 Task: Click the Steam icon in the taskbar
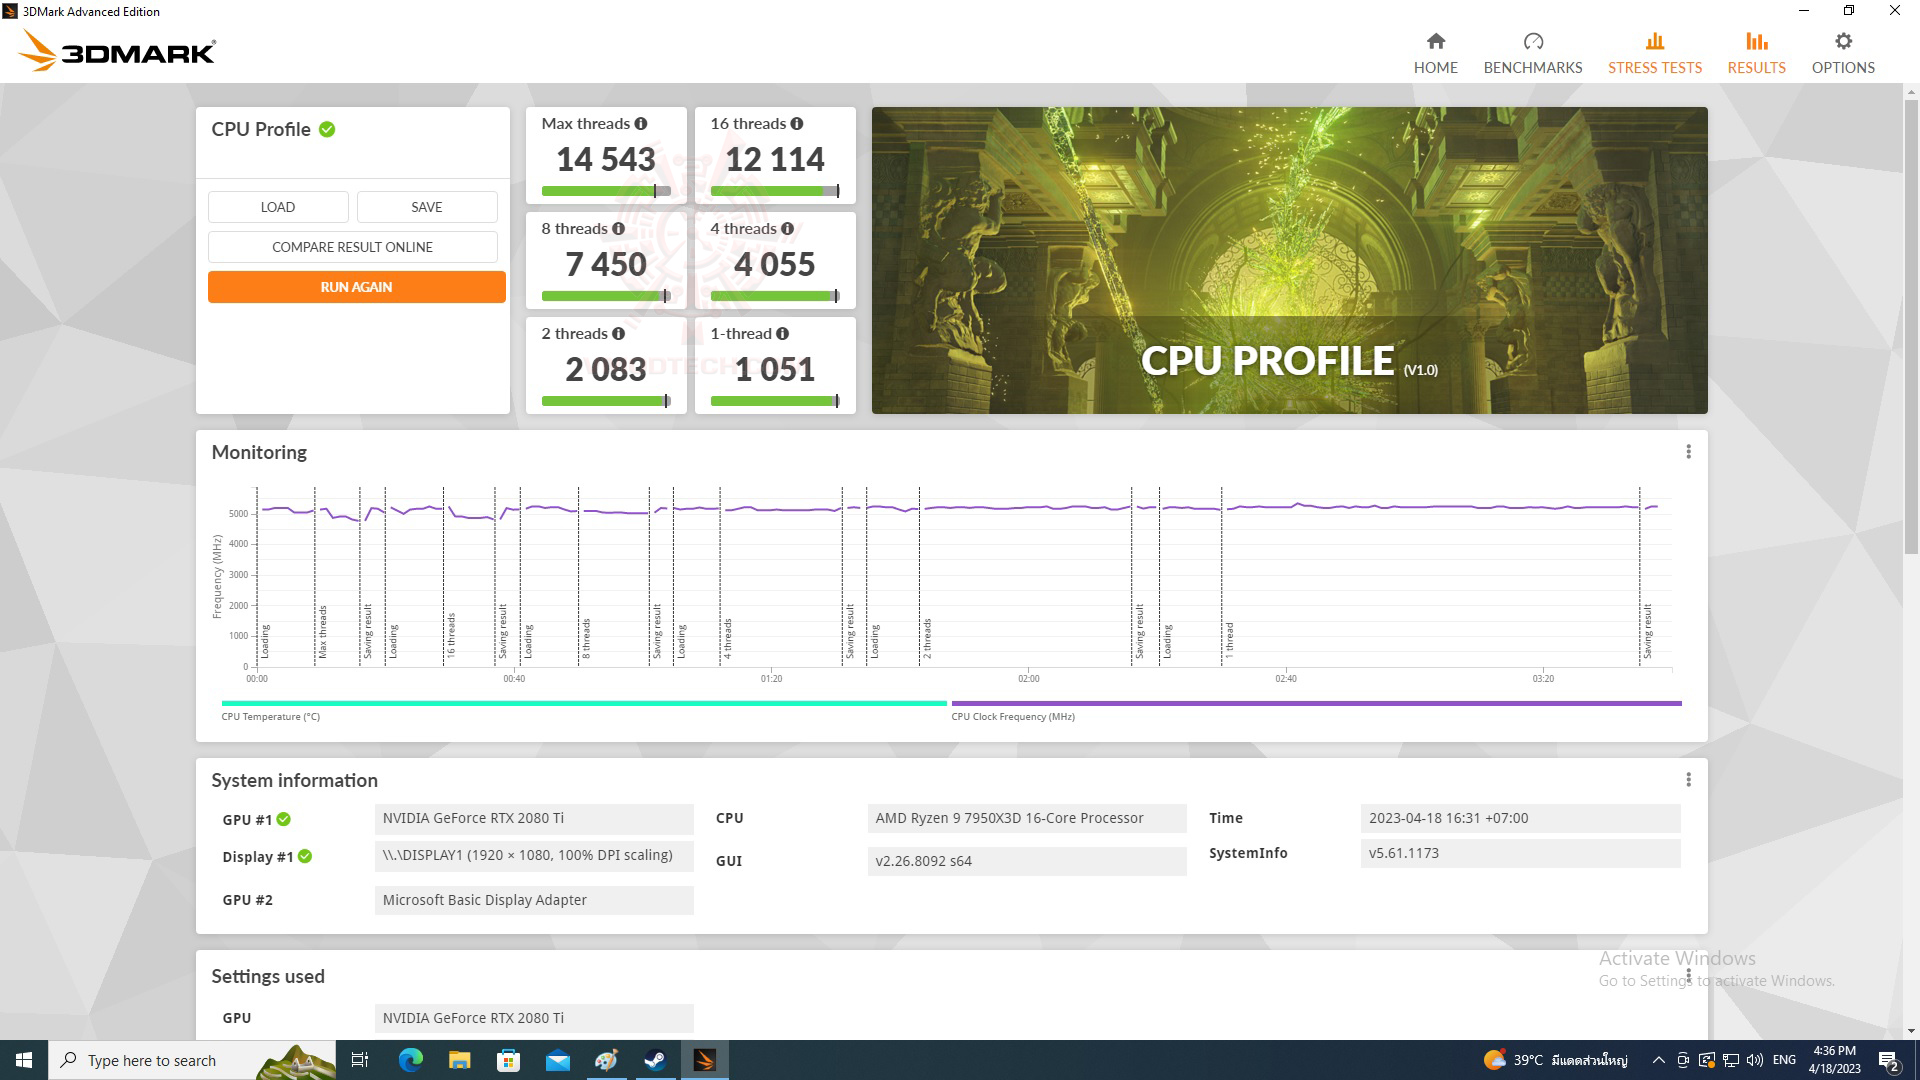(655, 1059)
